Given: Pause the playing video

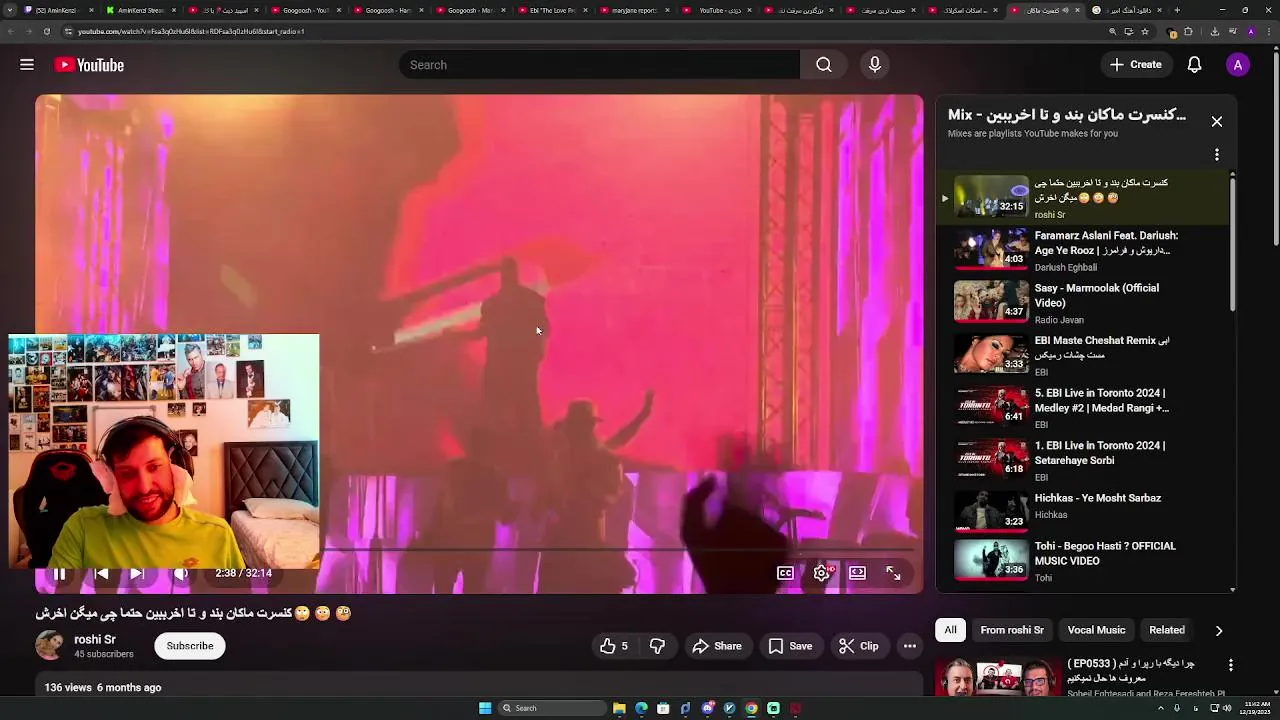Looking at the screenshot, I should click(59, 573).
